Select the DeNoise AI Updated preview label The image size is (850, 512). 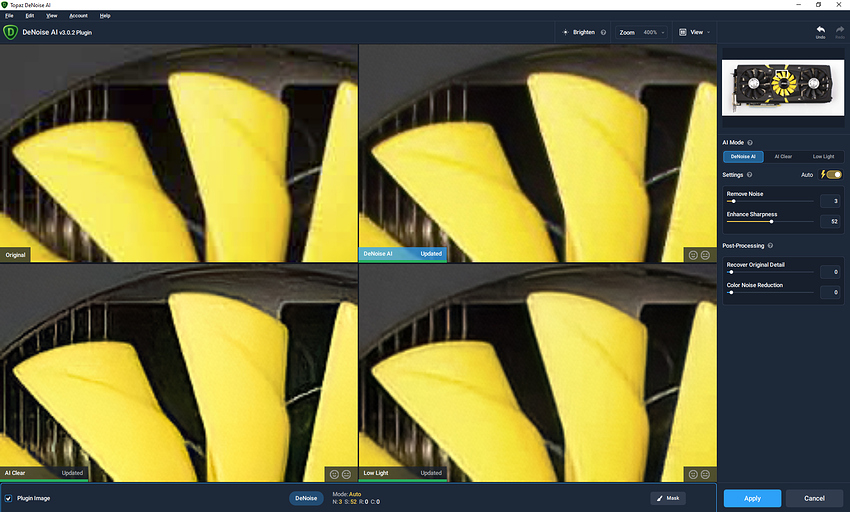pyautogui.click(x=403, y=254)
